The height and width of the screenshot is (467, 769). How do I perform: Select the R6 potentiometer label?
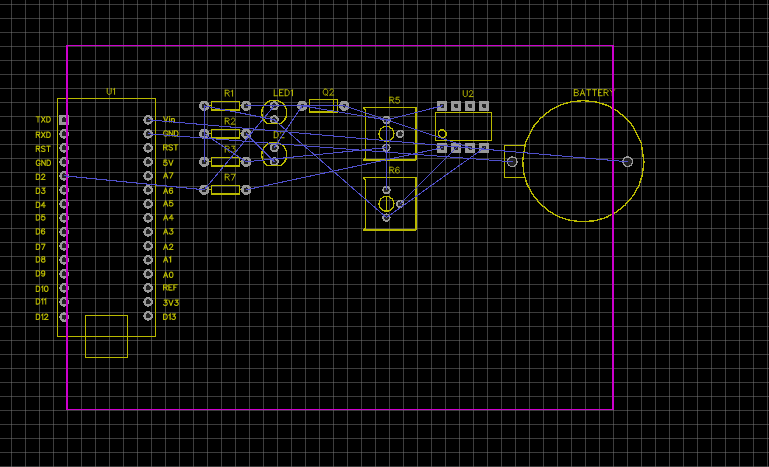(x=394, y=170)
